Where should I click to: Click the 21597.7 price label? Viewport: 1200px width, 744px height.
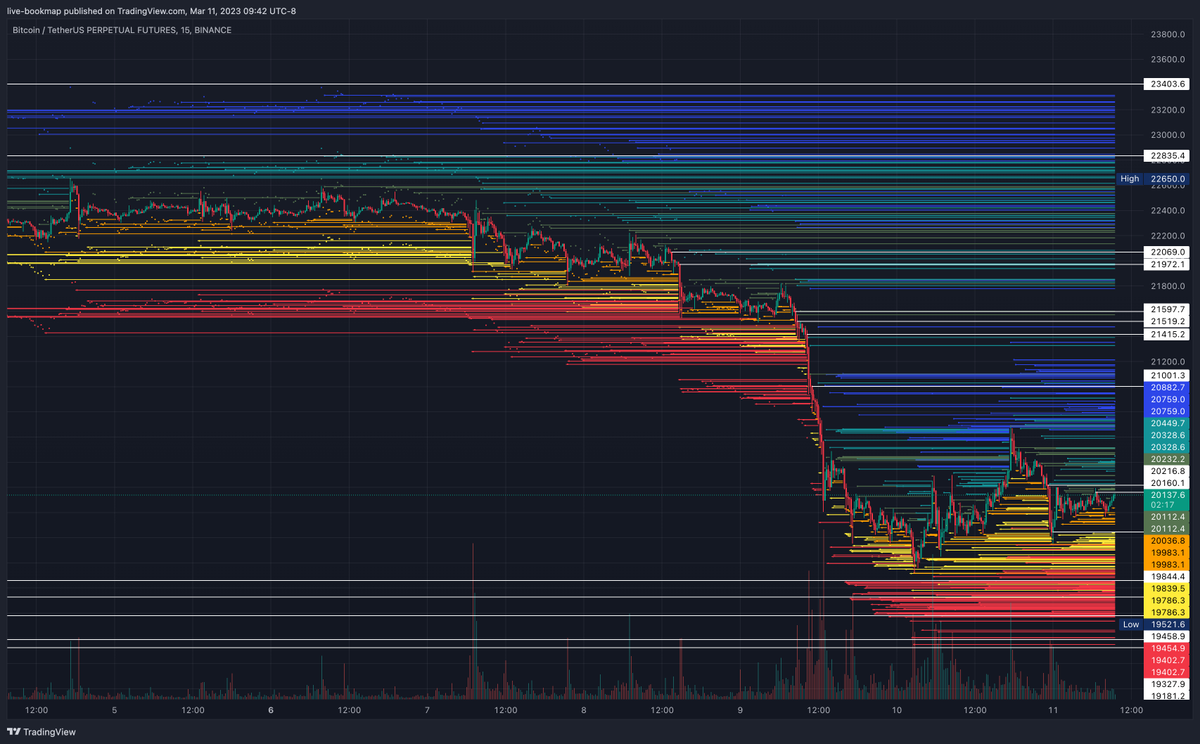coord(1167,310)
